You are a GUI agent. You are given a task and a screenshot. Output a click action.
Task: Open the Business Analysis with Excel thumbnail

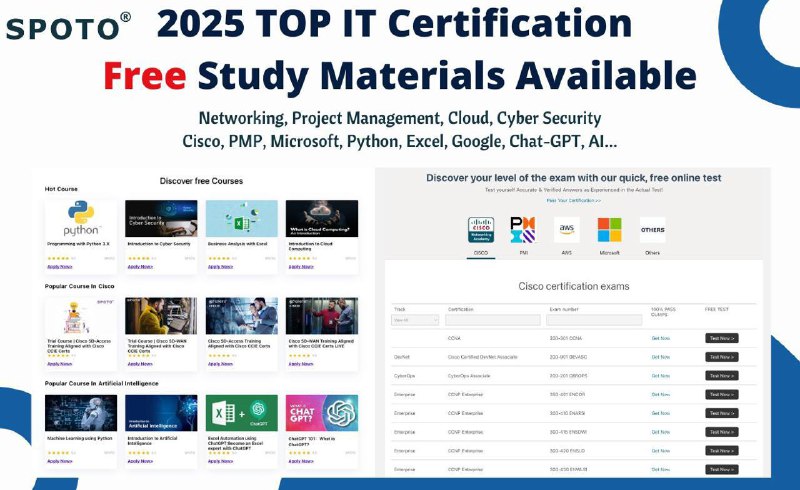pos(242,218)
